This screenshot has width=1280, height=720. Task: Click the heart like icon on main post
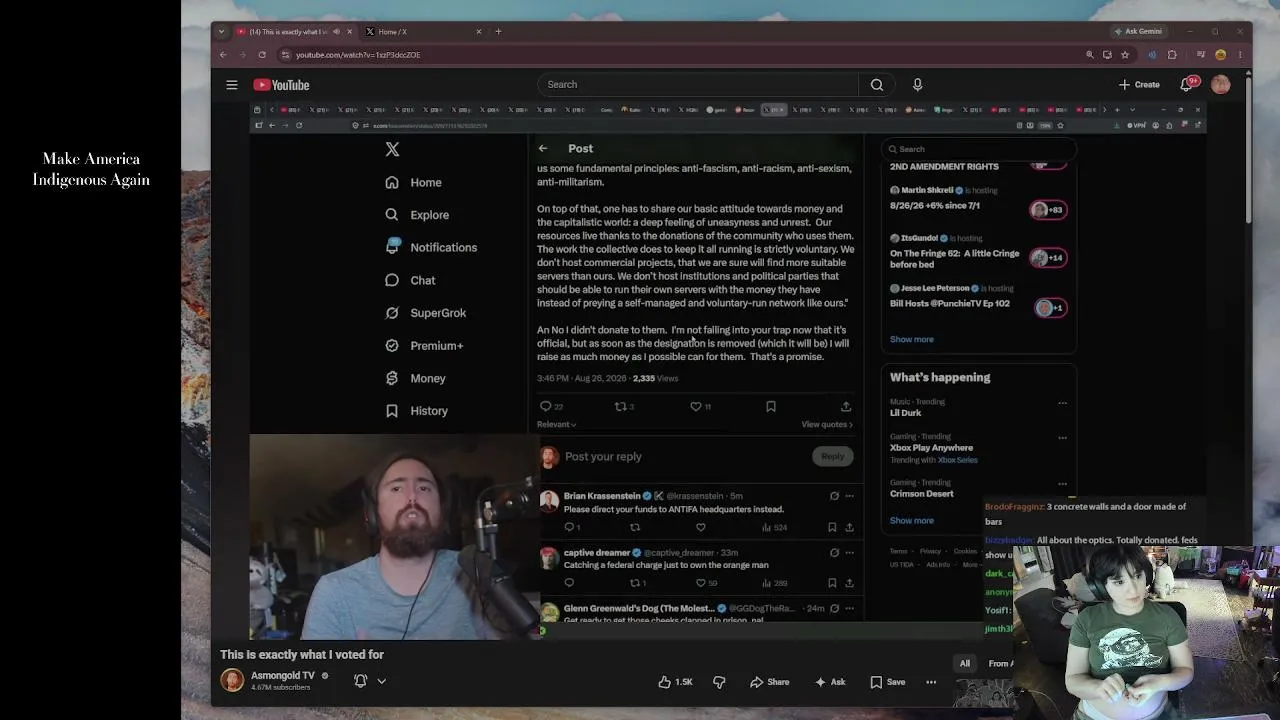coord(696,406)
